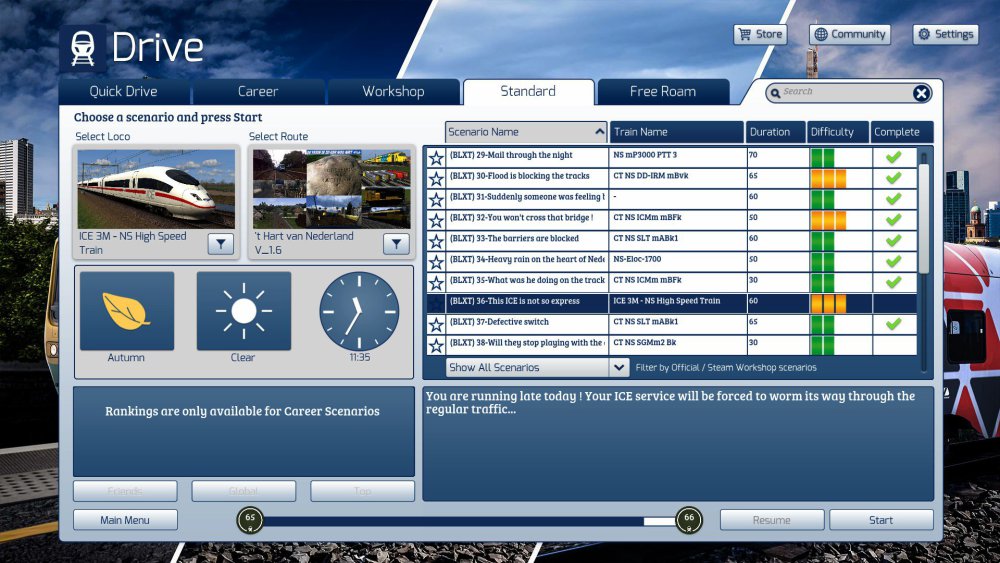Screen dimensions: 1000x563
Task: Switch to the Free Roam tab
Action: [x=662, y=91]
